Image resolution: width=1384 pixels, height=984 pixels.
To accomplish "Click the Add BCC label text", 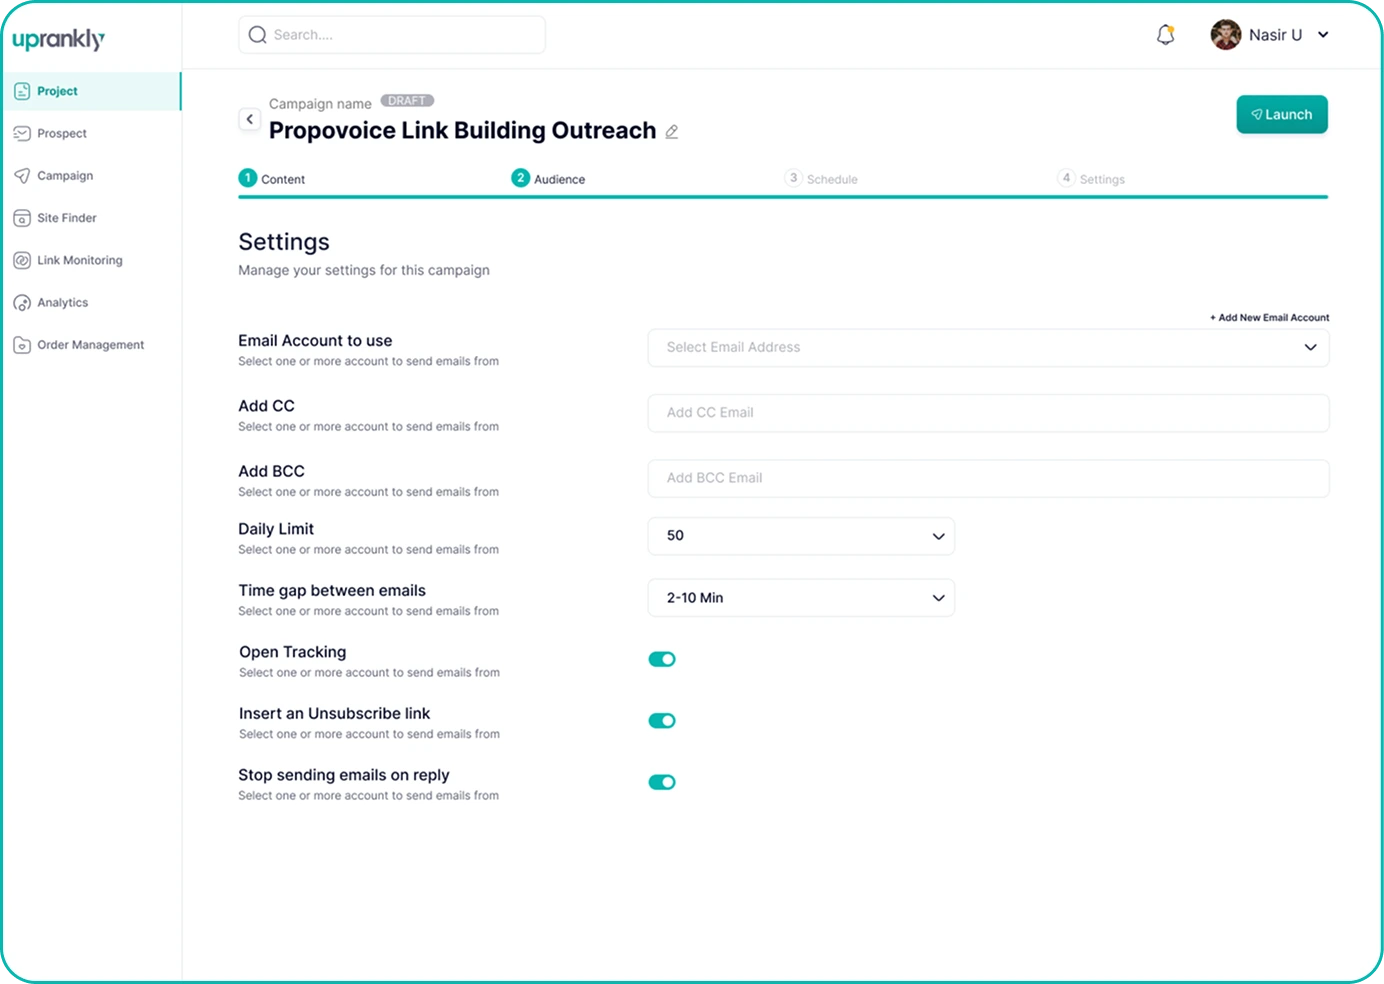I will click(271, 471).
